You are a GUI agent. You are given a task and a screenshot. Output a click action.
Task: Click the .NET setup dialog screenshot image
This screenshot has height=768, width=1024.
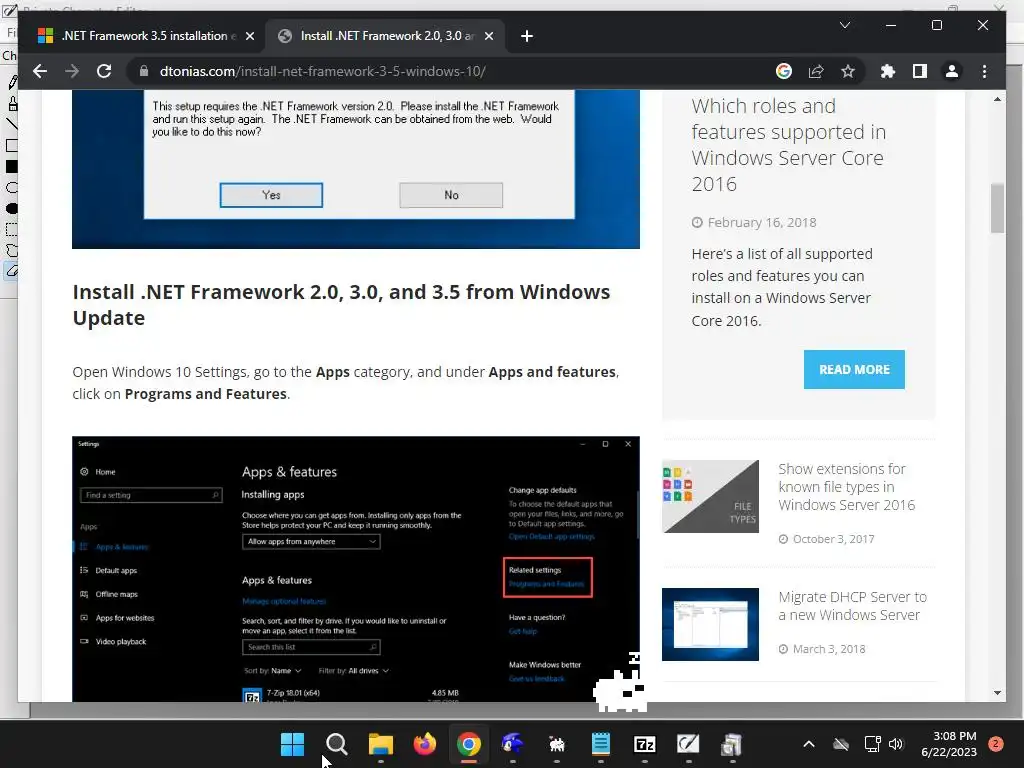coord(356,169)
